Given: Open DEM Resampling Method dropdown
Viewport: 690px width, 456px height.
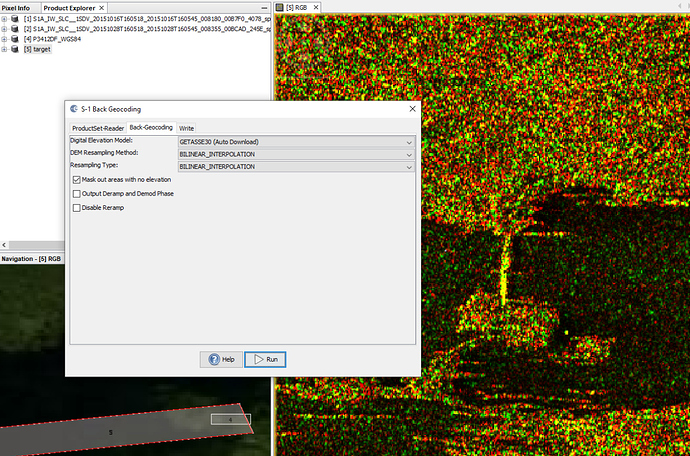Looking at the screenshot, I should (x=296, y=154).
